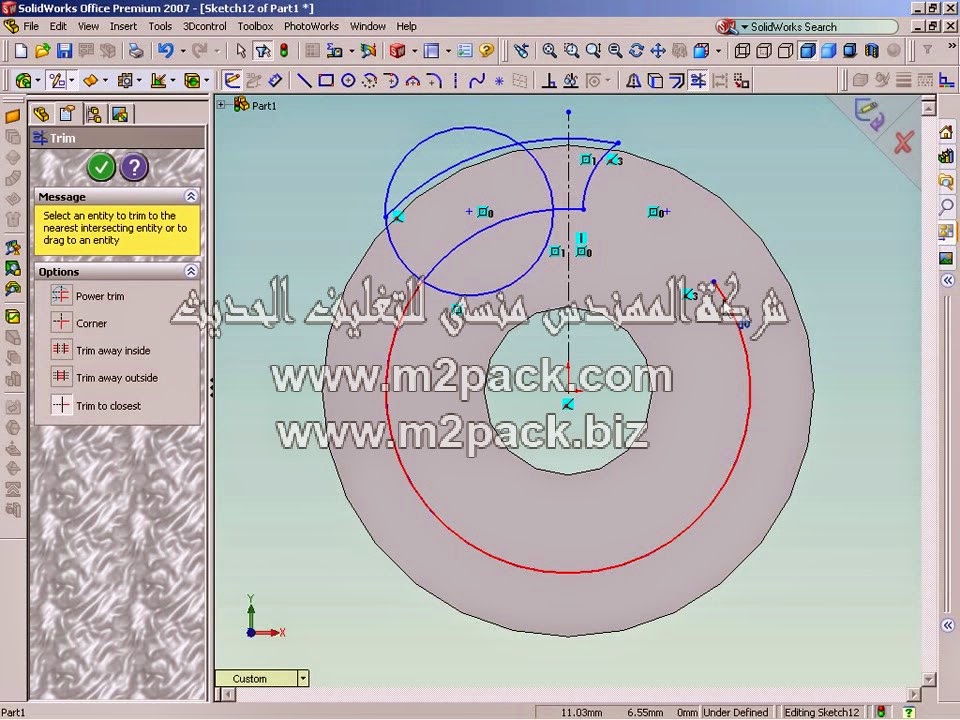Select the Sketch Fillet tool
Viewport: 960px width, 720px height.
[433, 80]
